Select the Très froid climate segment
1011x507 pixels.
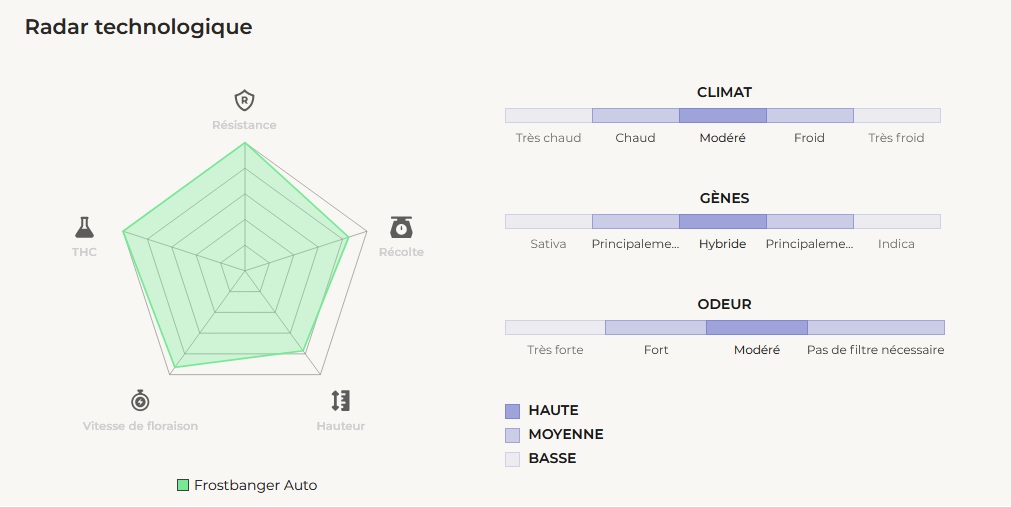[x=897, y=115]
